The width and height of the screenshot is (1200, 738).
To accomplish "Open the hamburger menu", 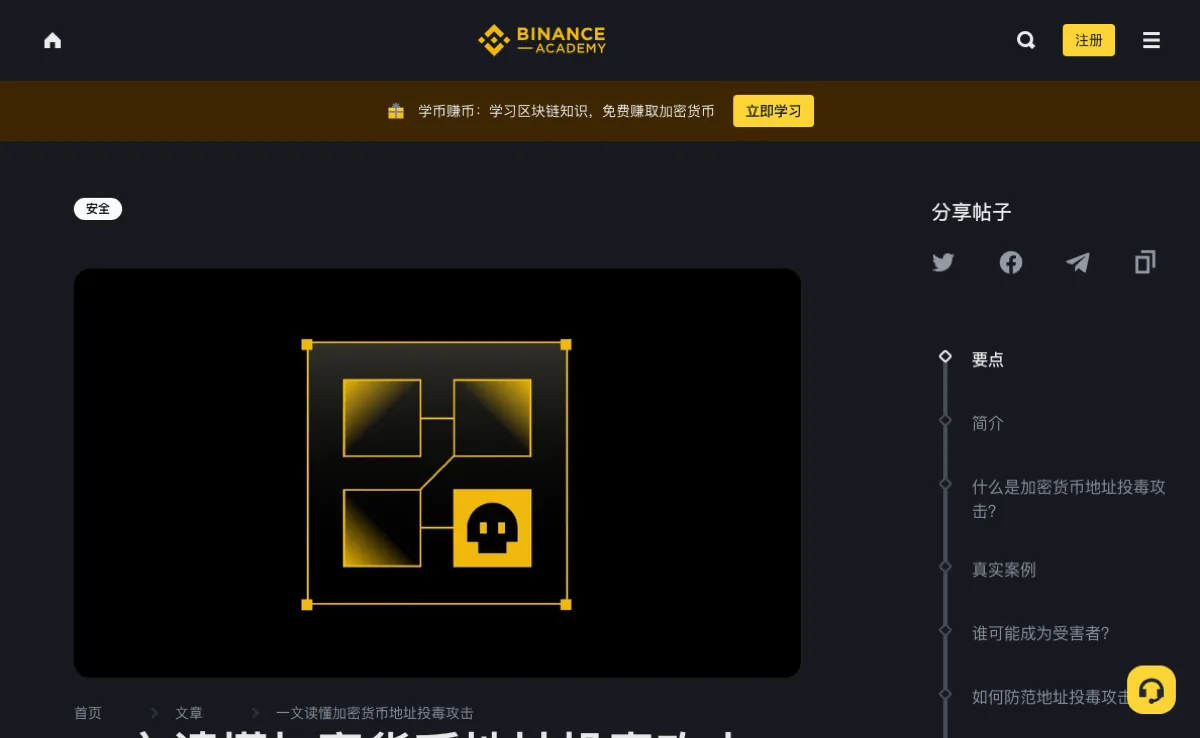I will point(1152,40).
